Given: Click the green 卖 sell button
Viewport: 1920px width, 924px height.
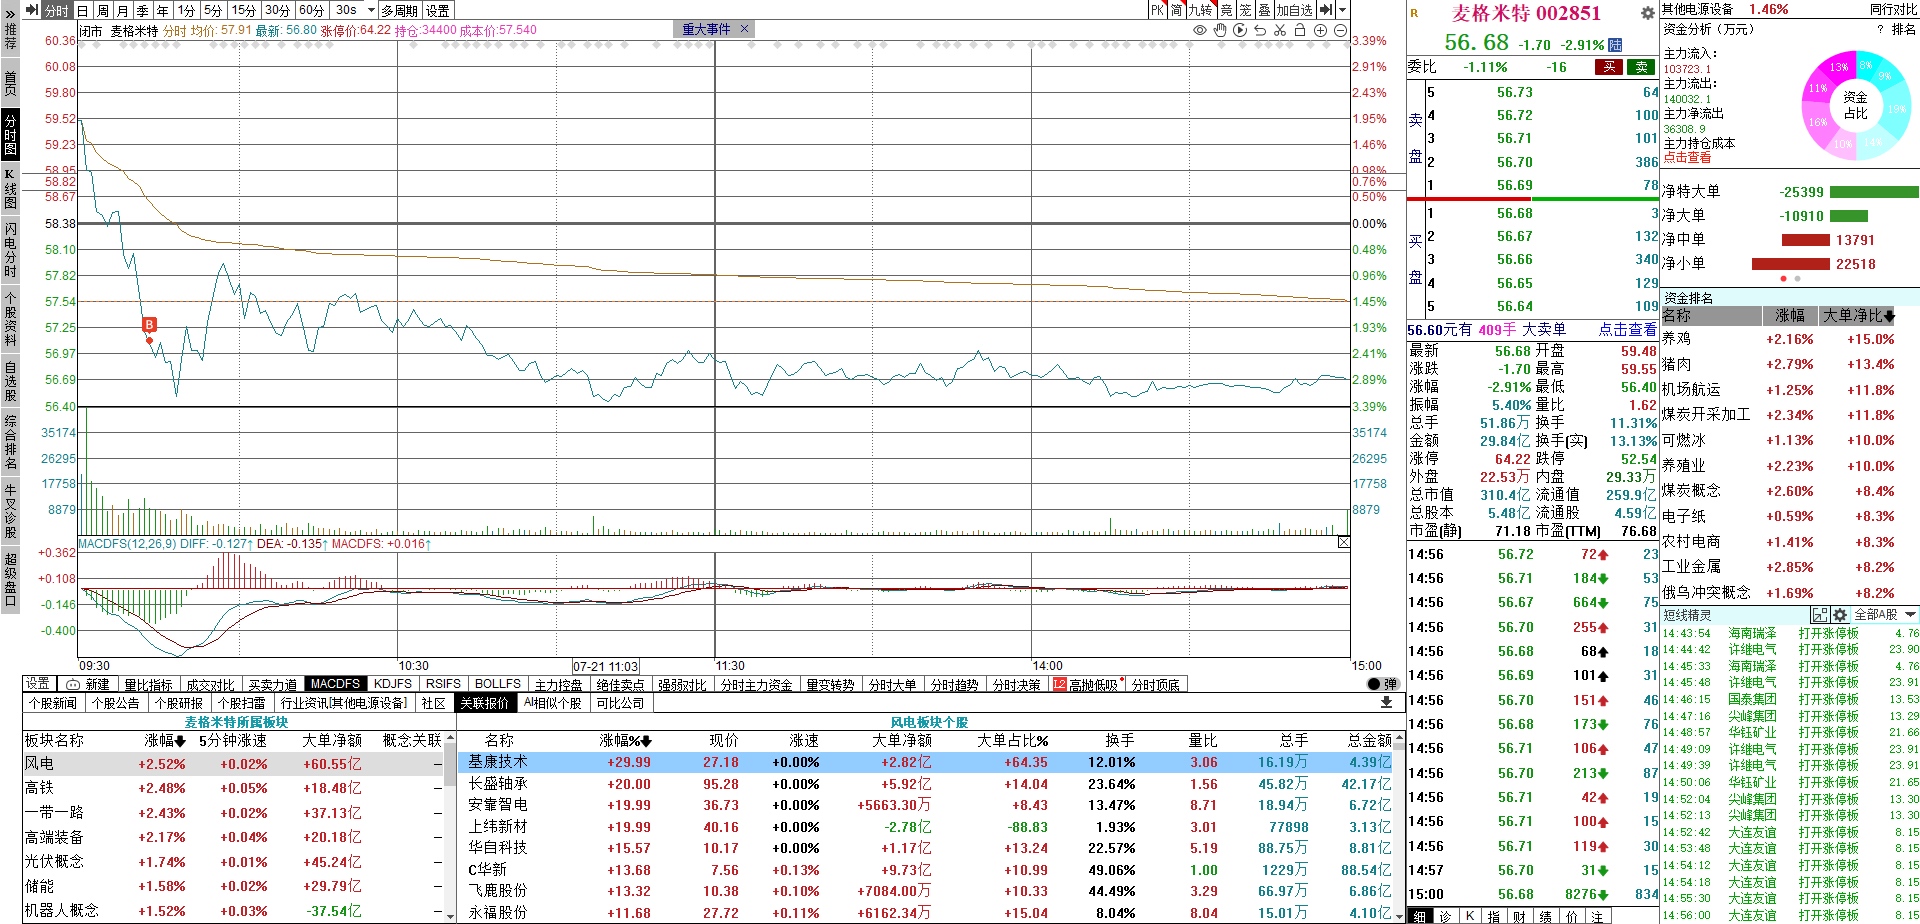Looking at the screenshot, I should (x=1641, y=67).
